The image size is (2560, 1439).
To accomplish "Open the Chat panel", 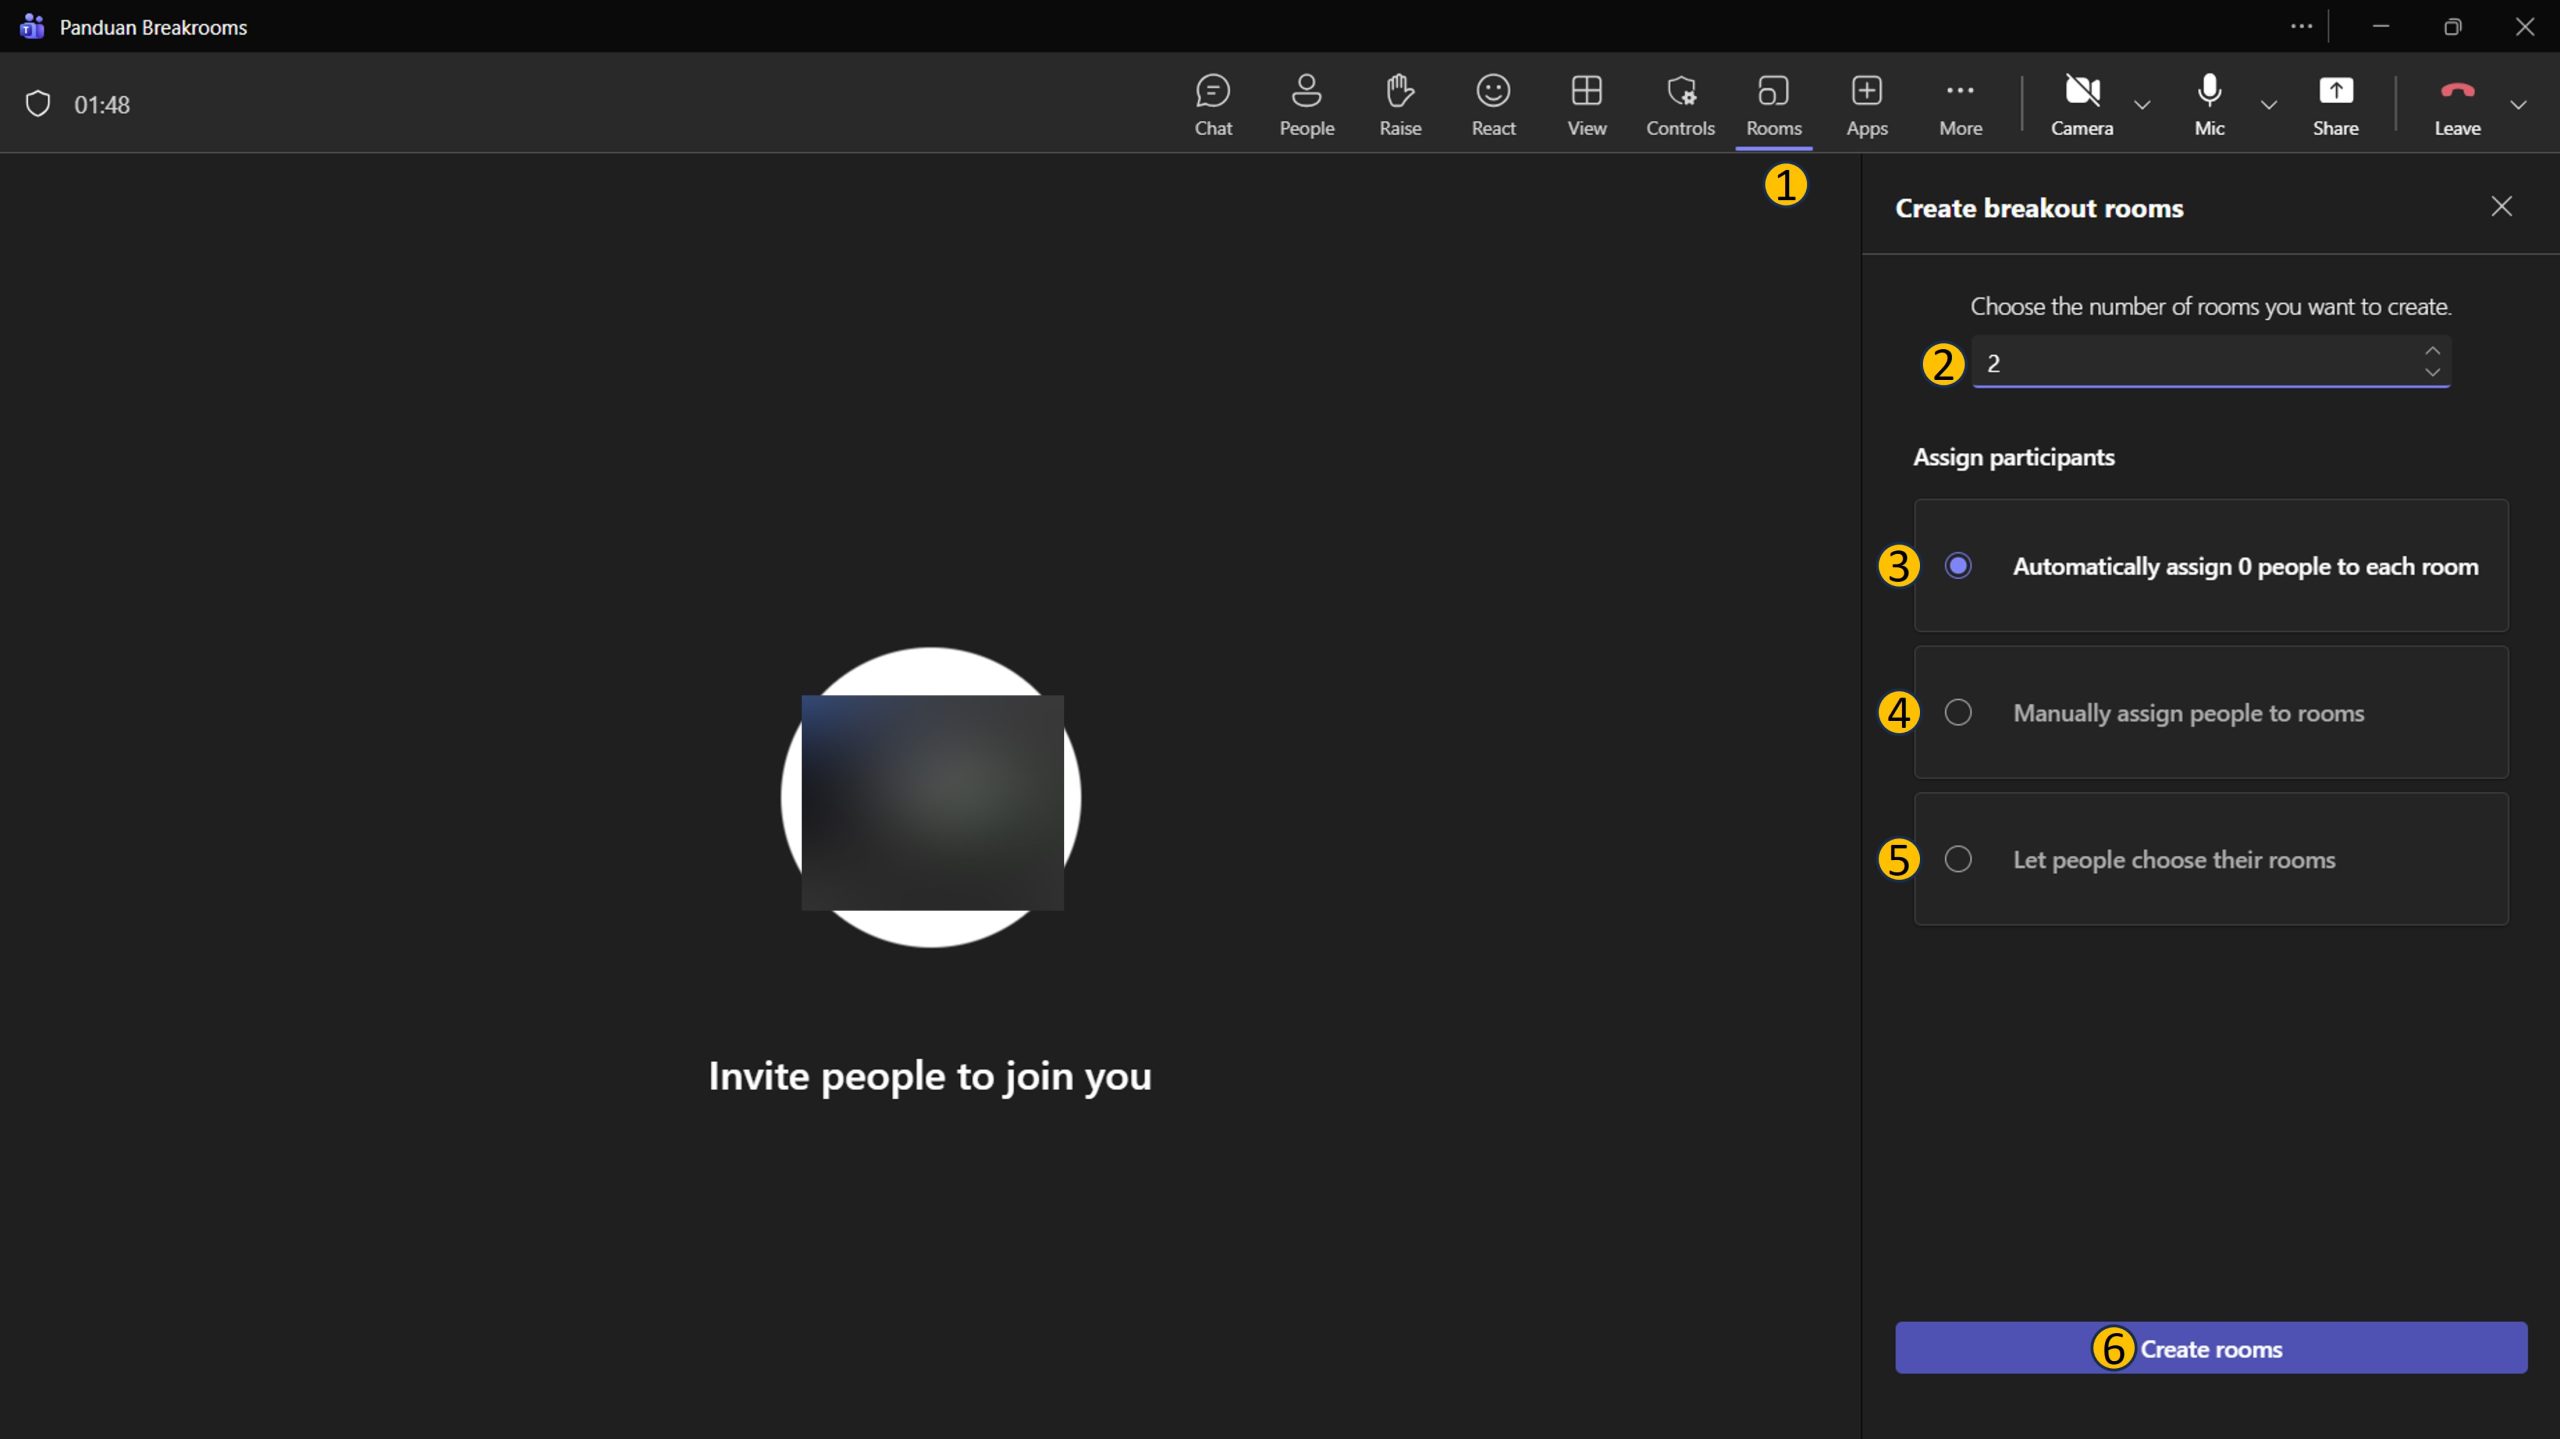I will 1213,104.
